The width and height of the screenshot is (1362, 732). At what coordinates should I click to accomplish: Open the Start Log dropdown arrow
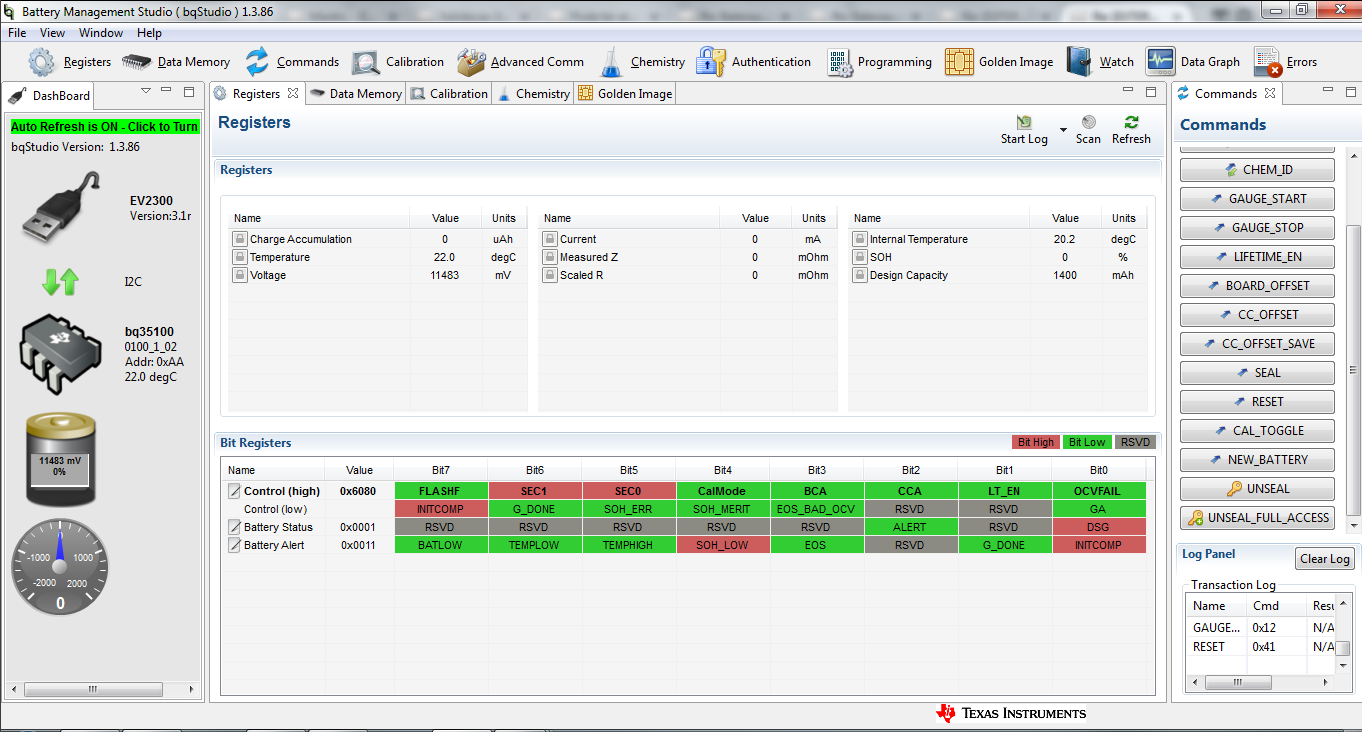click(1063, 130)
